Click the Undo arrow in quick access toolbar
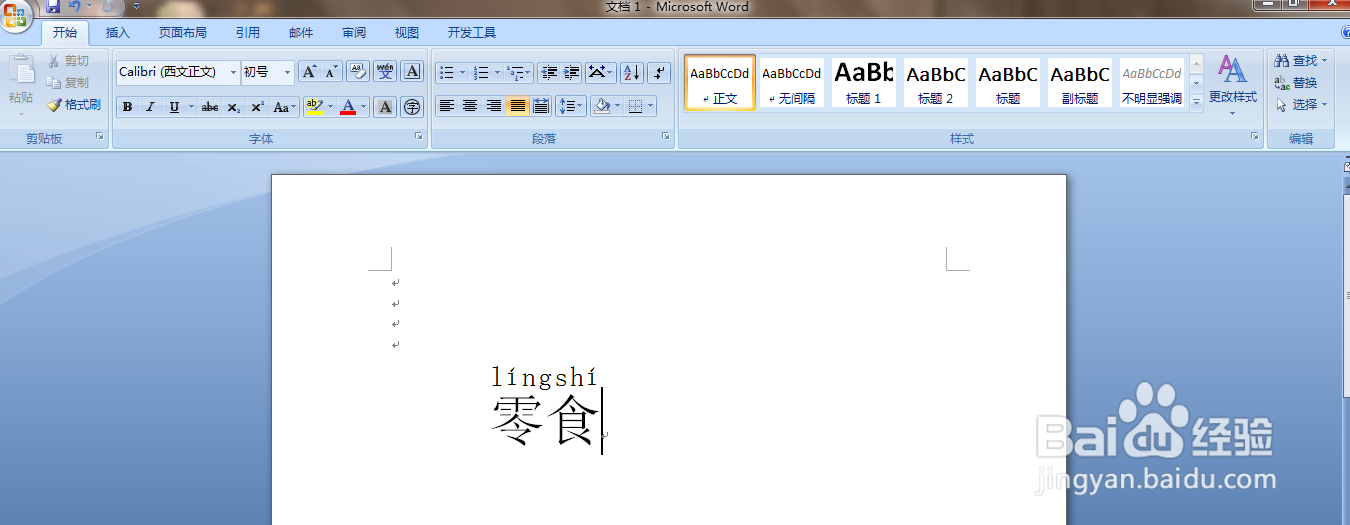 (x=74, y=7)
